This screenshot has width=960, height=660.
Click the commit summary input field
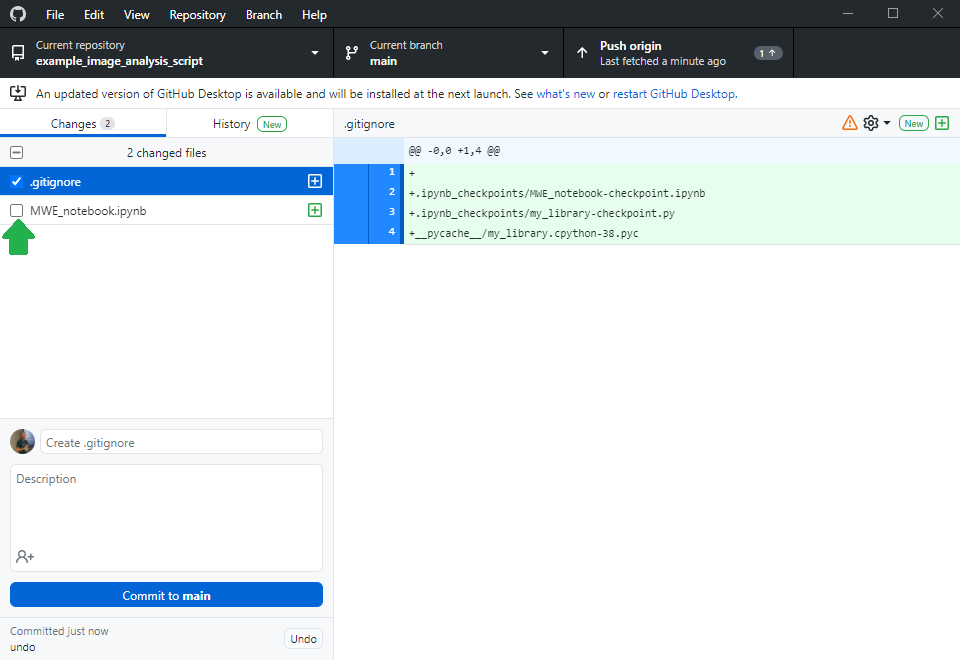pos(181,442)
